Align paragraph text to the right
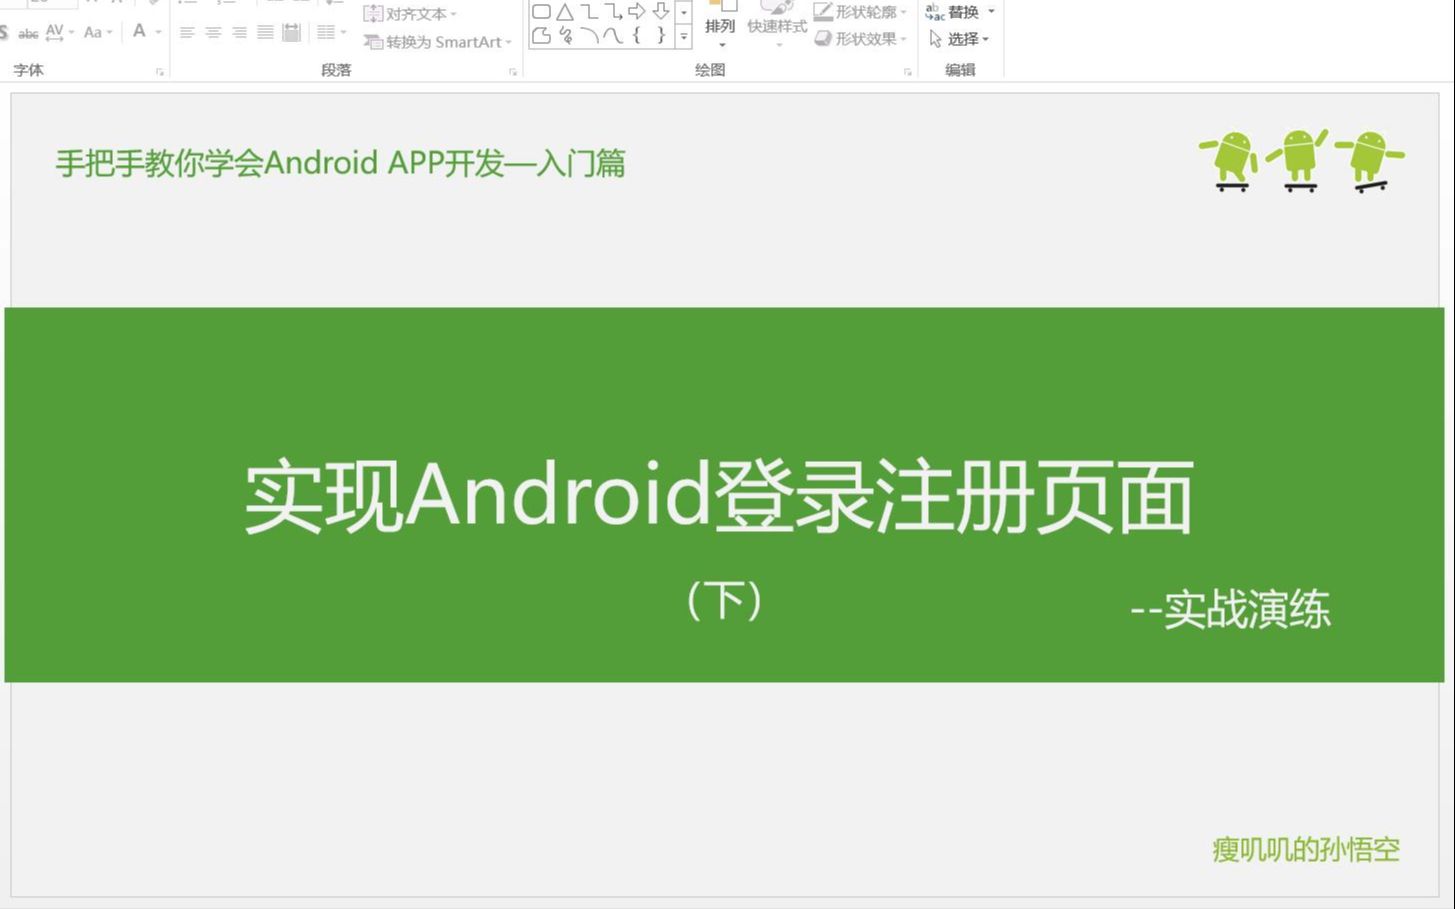This screenshot has height=909, width=1455. 239,33
